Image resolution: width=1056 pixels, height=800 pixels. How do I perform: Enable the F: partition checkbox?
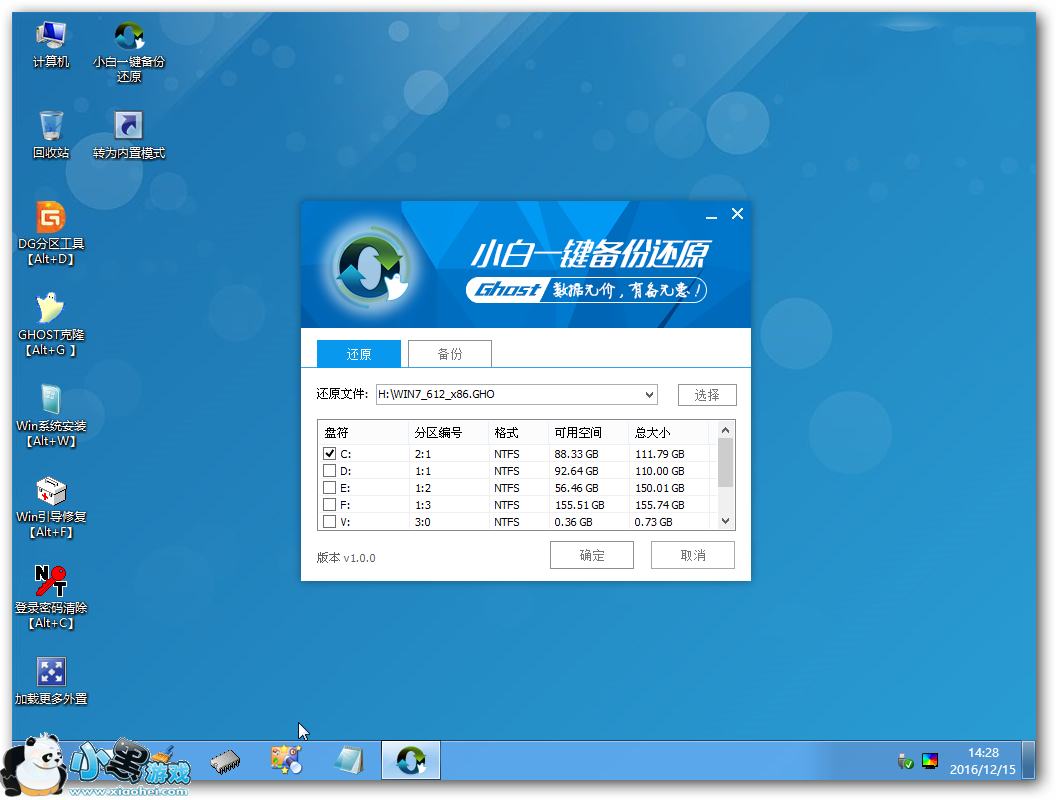[330, 505]
